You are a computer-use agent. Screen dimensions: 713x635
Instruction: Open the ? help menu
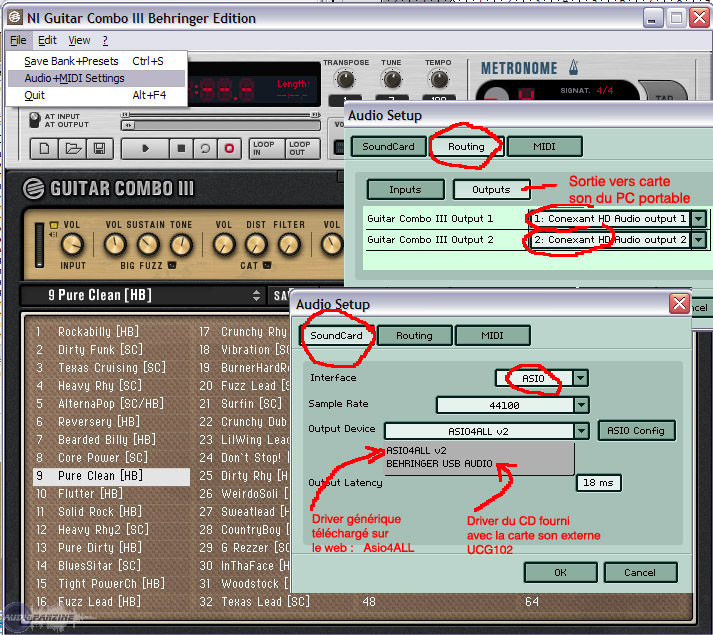105,40
